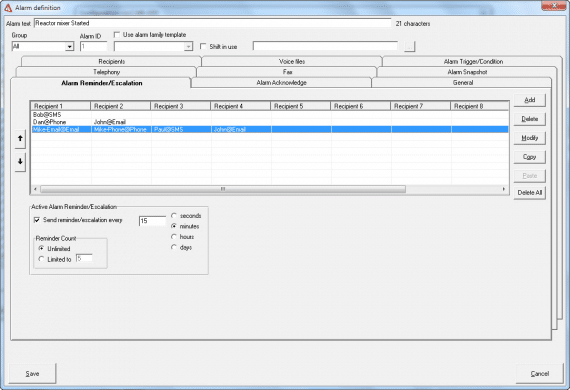Expand the alarm family template dropdown
This screenshot has height=390, width=570.
[x=188, y=47]
